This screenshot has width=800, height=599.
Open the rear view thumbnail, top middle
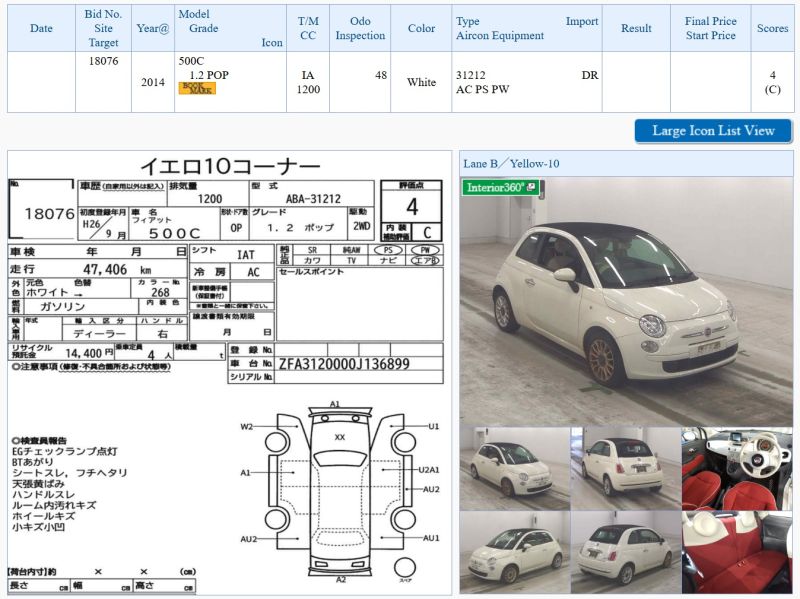[626, 468]
